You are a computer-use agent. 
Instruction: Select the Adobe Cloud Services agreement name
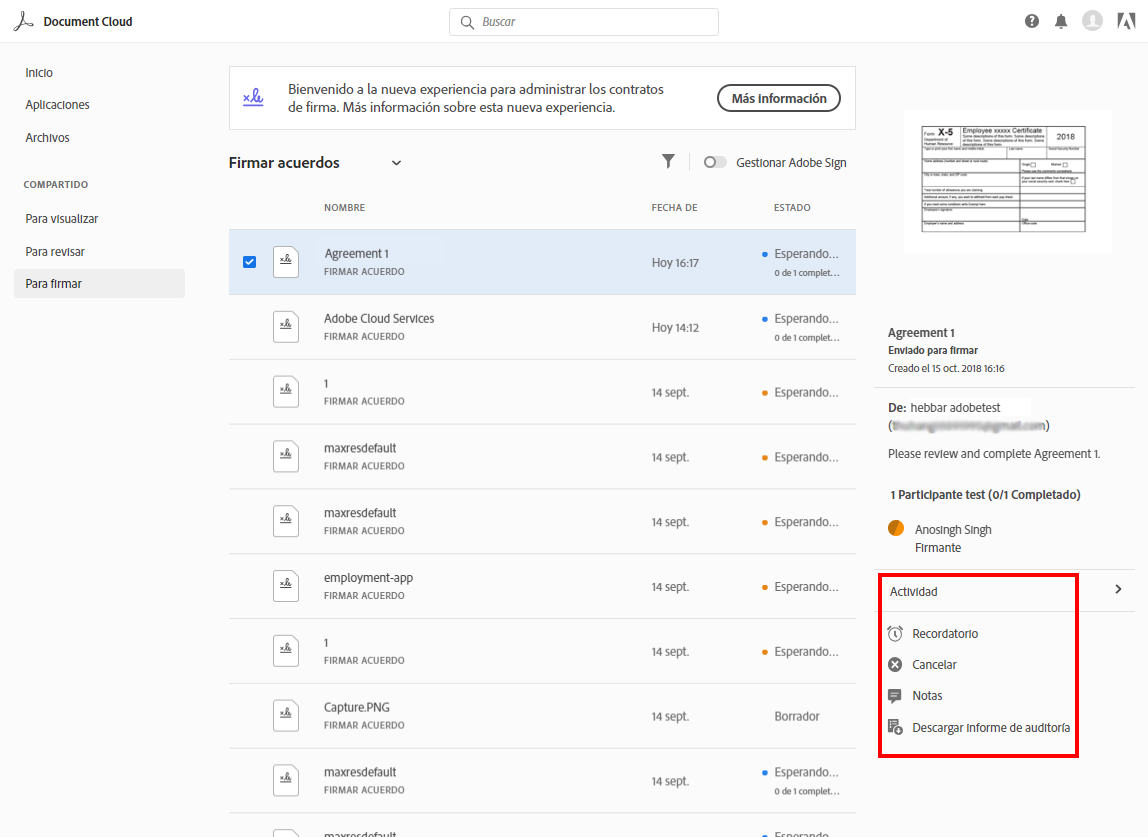click(x=379, y=319)
